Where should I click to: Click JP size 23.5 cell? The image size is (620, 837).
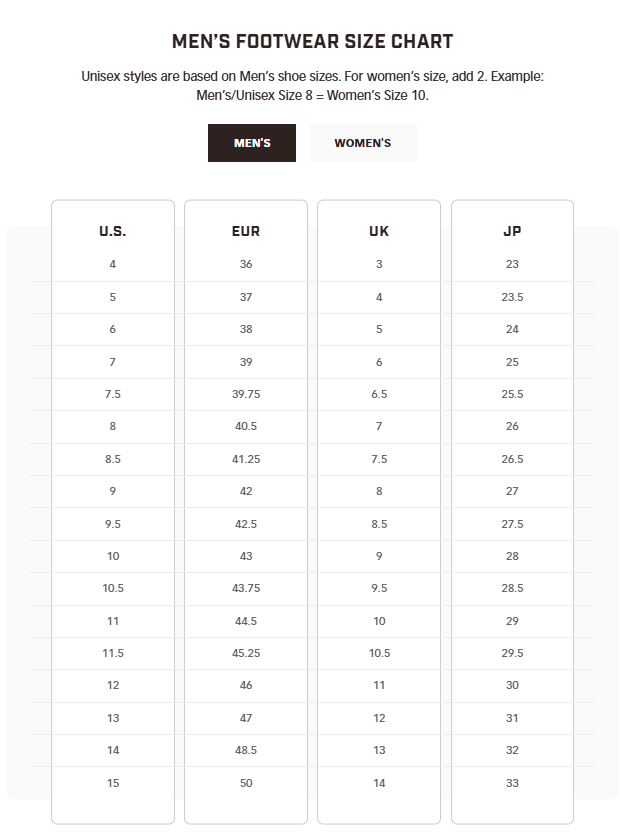pos(512,297)
